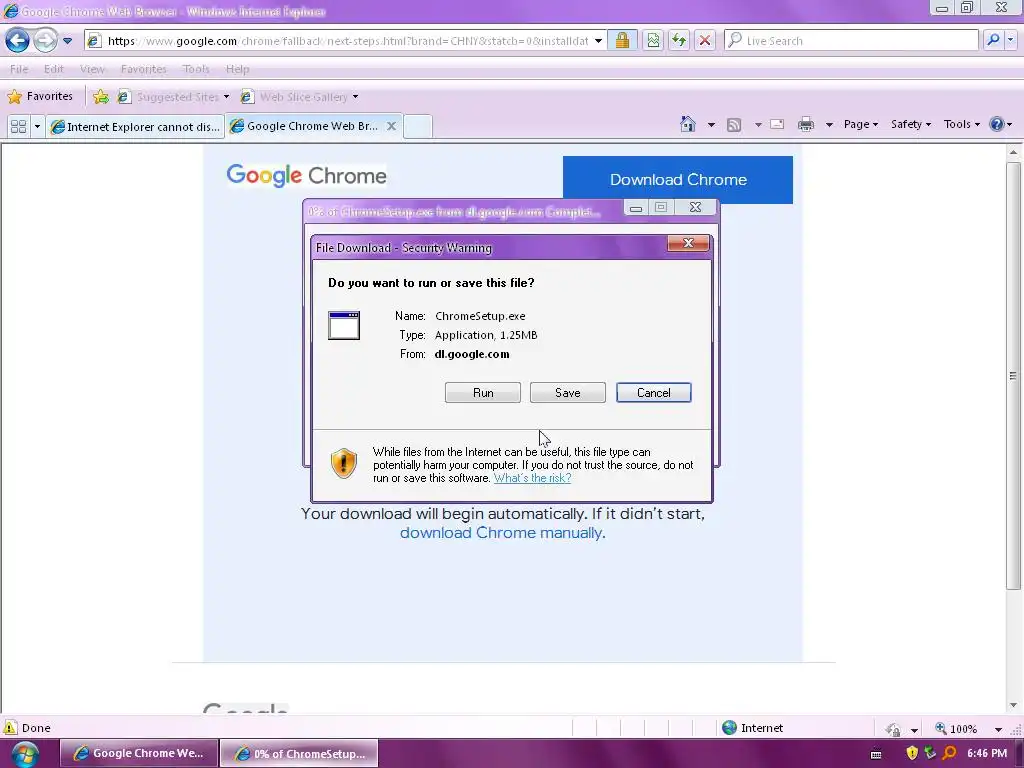The height and width of the screenshot is (768, 1024).
Task: Close the Google Chrome Web Browser tab
Action: pyautogui.click(x=391, y=126)
